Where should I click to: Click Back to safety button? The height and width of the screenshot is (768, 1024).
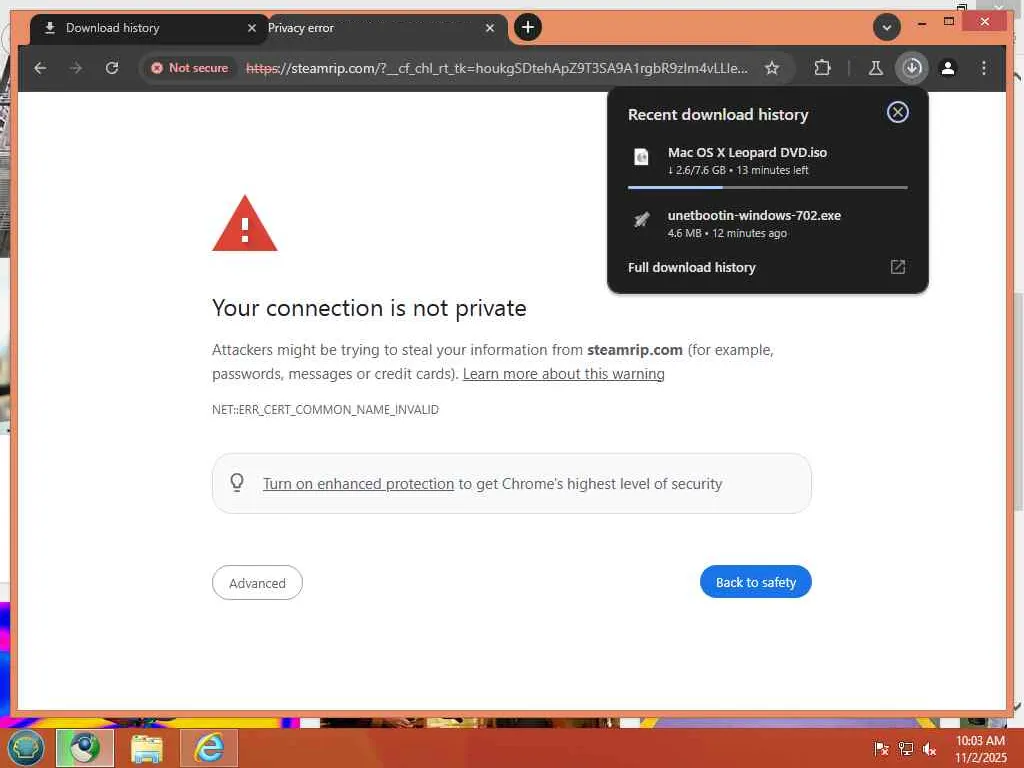(x=756, y=582)
